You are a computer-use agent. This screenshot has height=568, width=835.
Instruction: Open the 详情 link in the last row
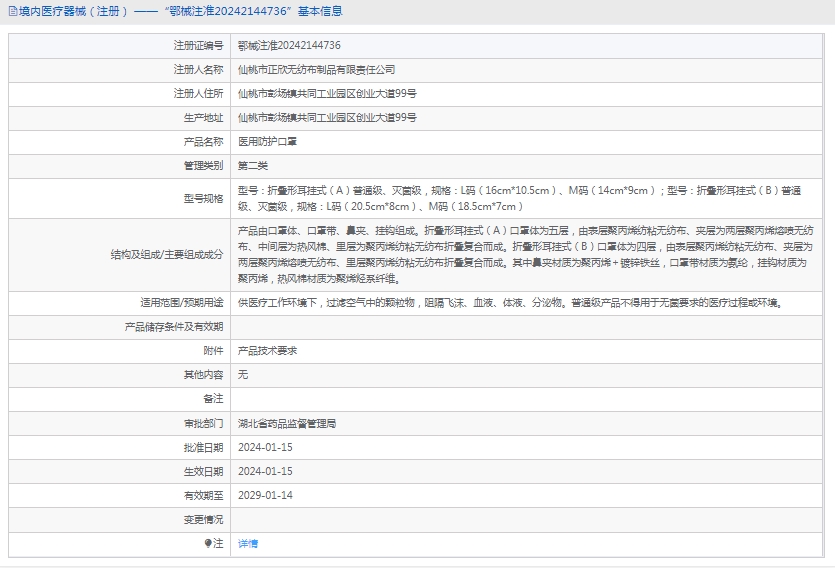point(248,543)
